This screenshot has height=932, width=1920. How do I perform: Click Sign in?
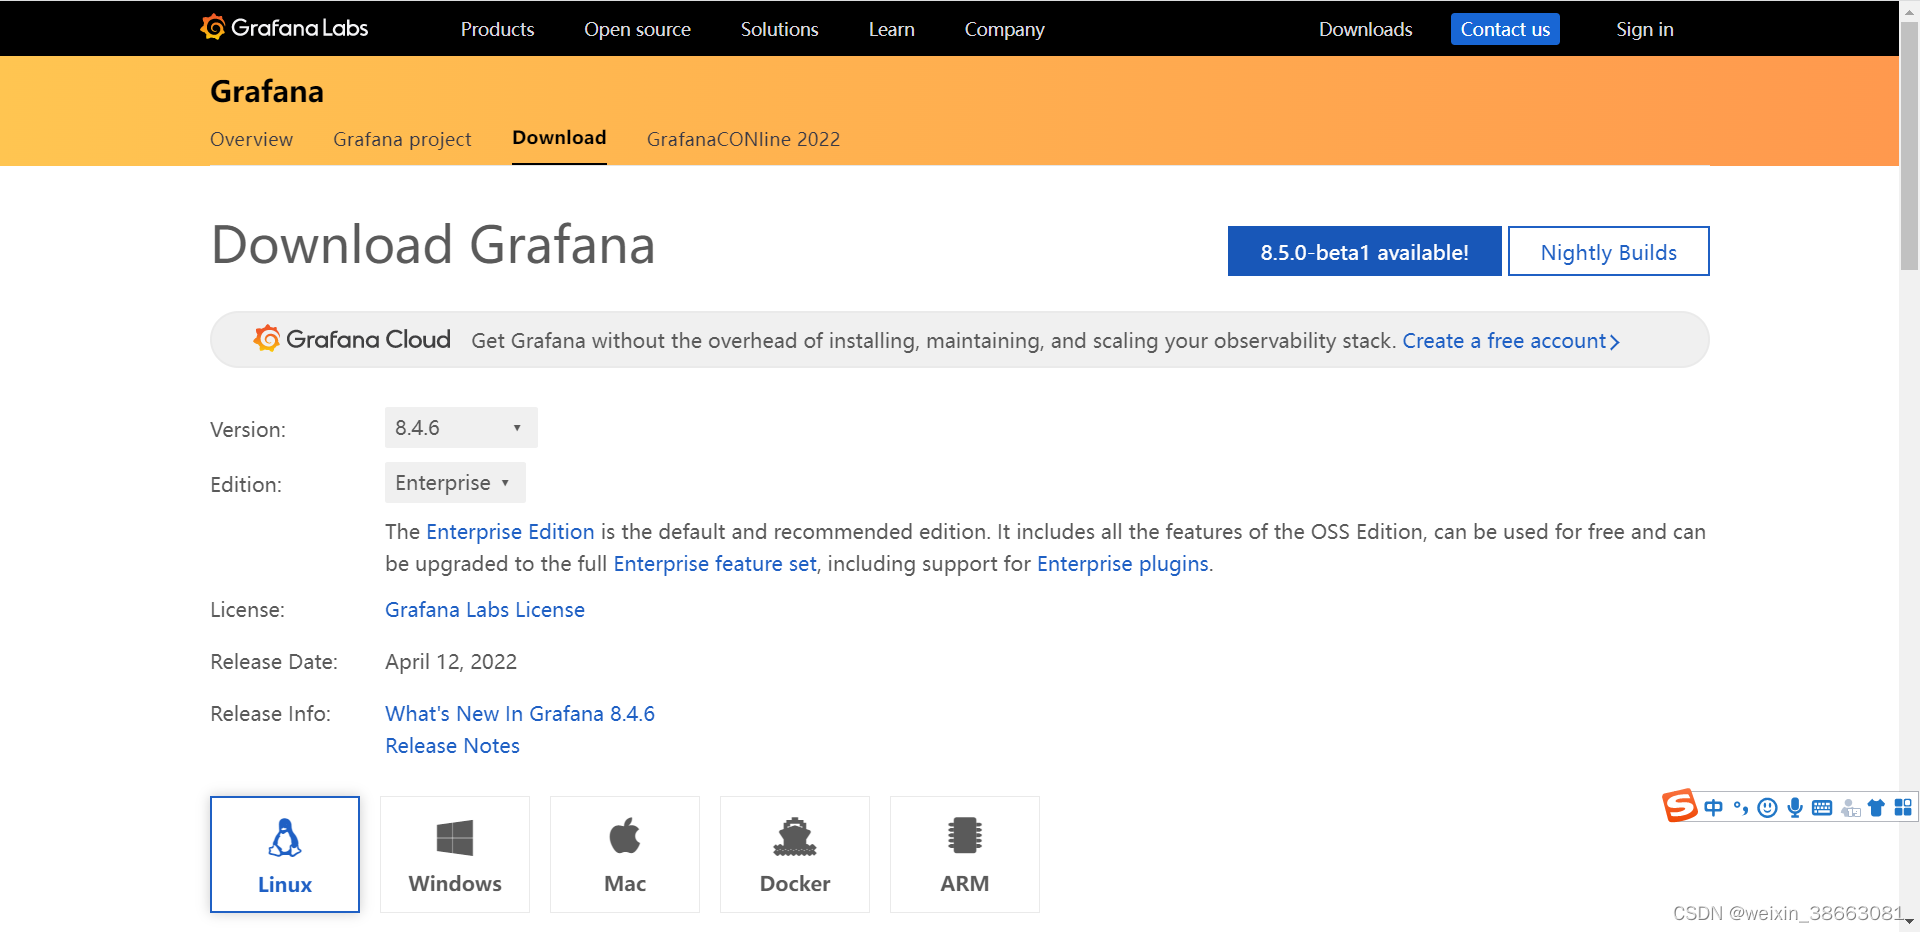[1644, 30]
